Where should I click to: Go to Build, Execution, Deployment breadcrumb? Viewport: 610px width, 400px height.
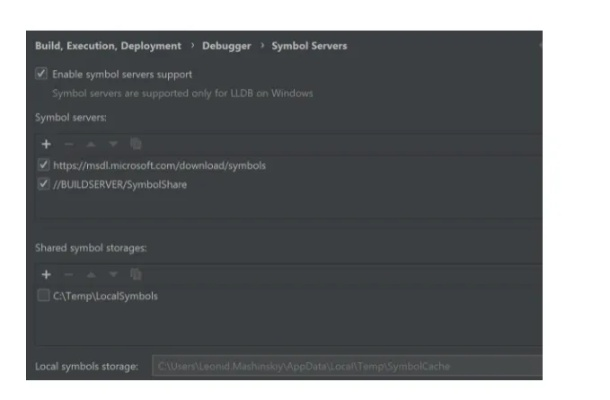108,46
